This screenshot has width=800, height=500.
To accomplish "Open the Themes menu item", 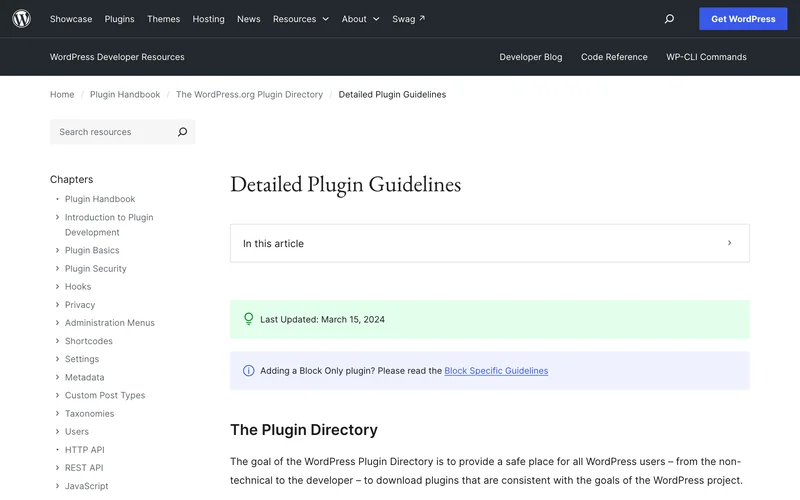I will [x=163, y=19].
